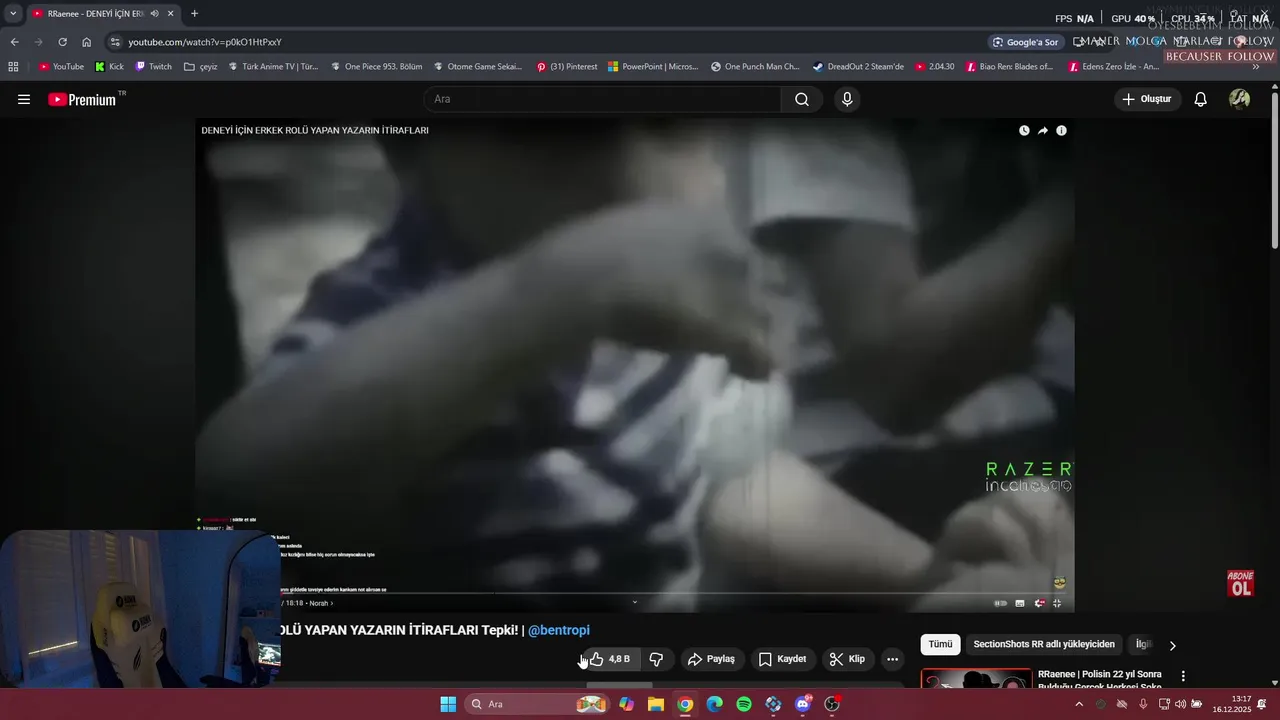The width and height of the screenshot is (1280, 720).
Task: Select the 'SectionShots RR adlı yükleyiciden' chip
Action: (x=1044, y=645)
